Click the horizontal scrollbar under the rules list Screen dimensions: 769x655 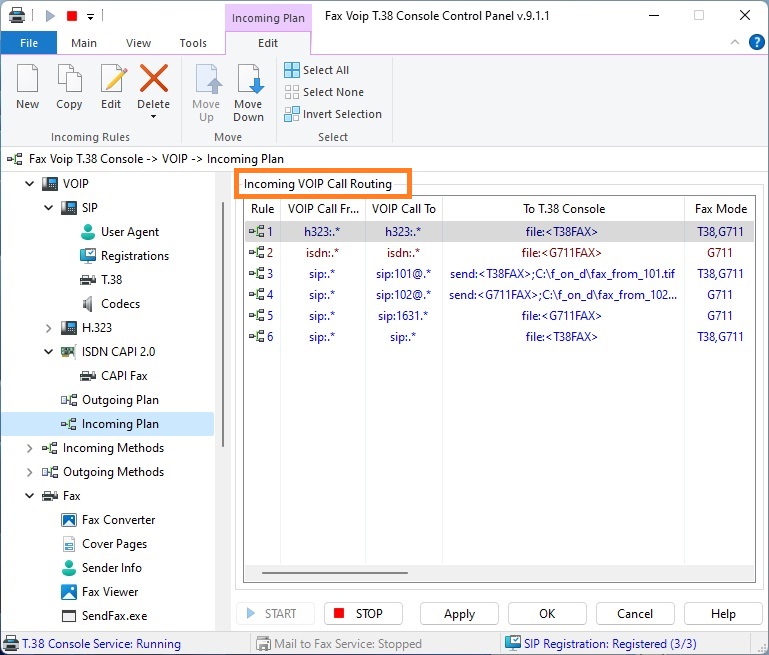334,573
